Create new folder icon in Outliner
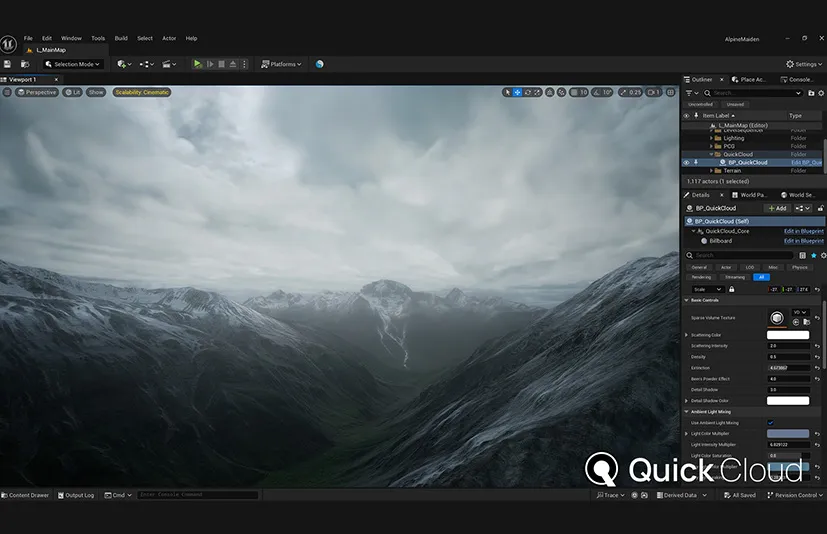Viewport: 827px width, 534px height. pos(811,93)
